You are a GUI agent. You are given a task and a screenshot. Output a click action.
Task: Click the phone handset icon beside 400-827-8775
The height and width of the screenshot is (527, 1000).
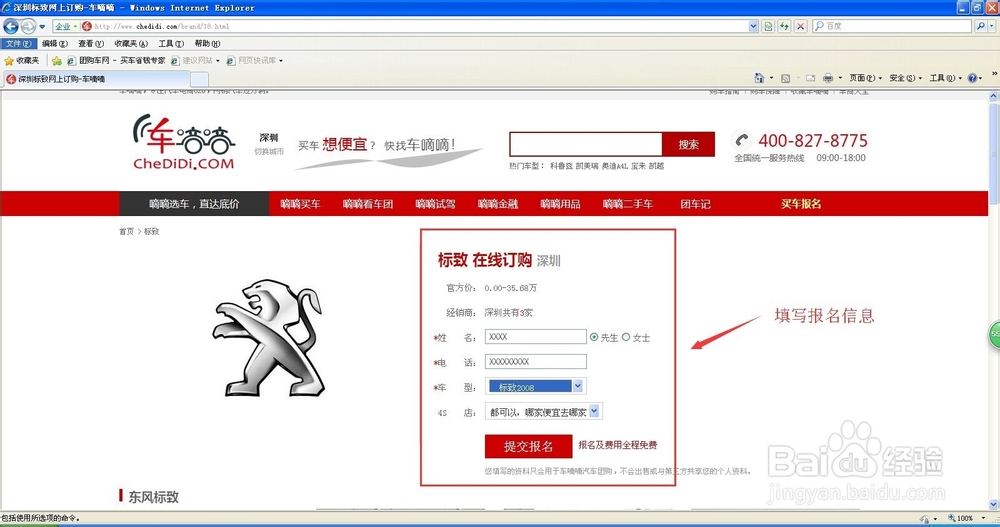pos(741,140)
